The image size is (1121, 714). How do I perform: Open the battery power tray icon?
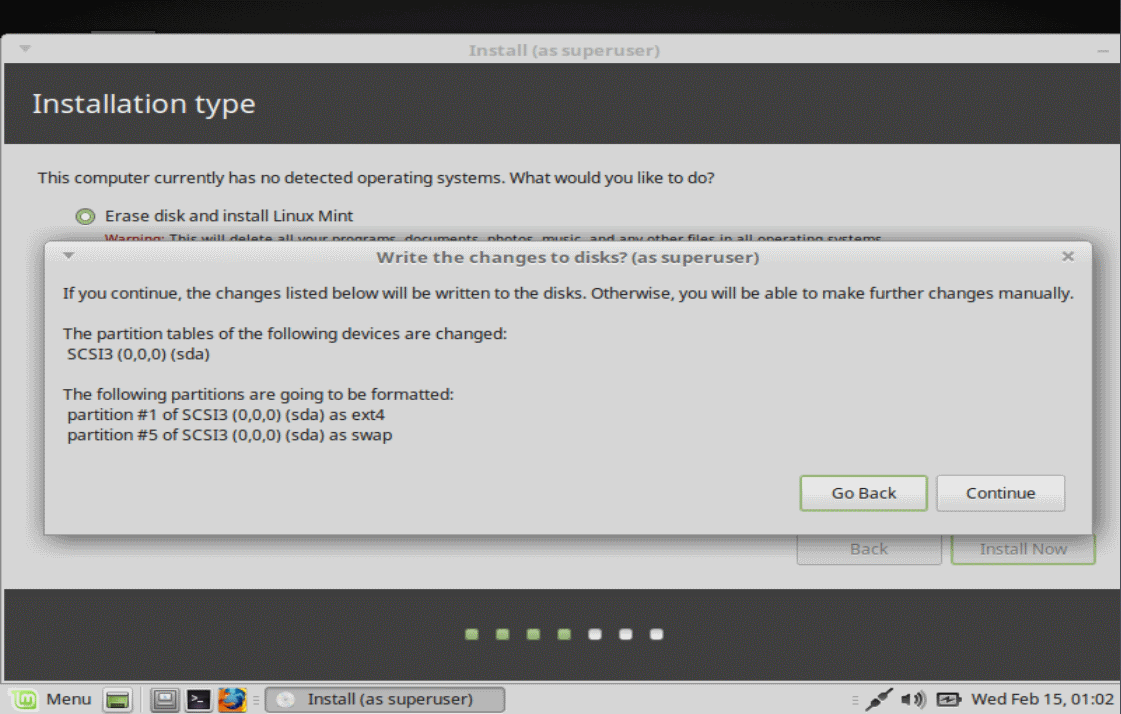pos(948,700)
